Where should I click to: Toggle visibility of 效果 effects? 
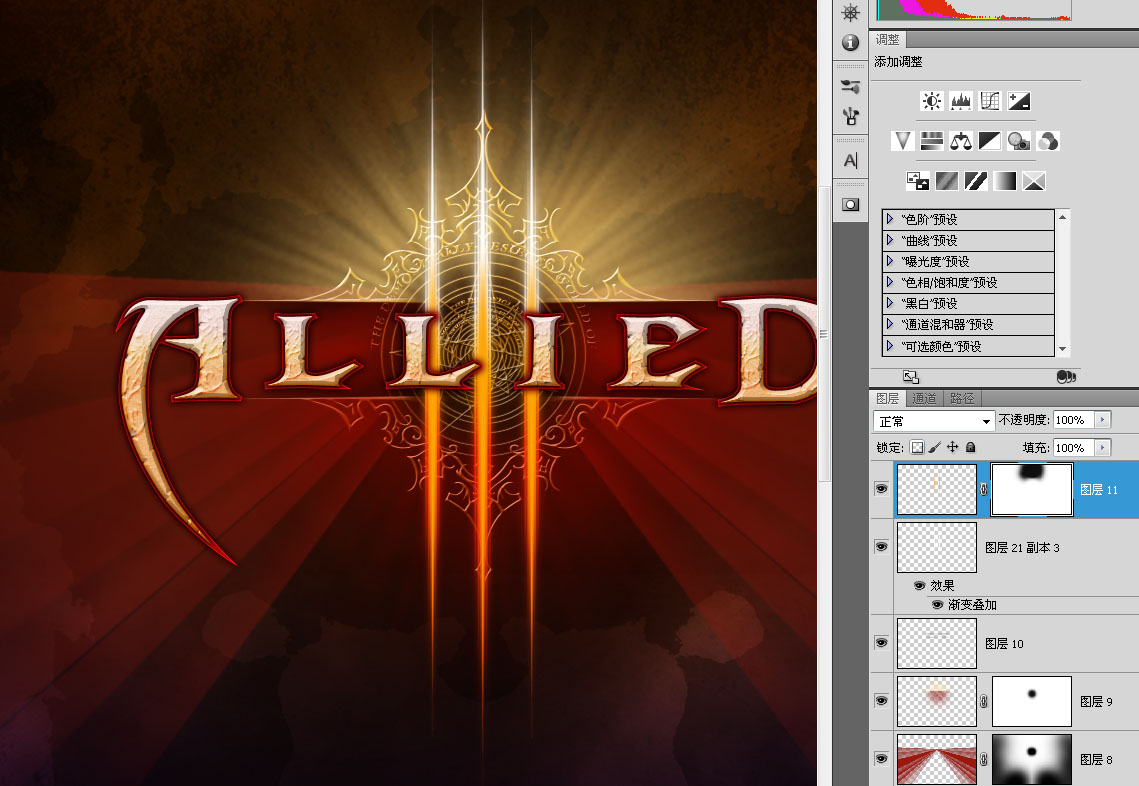click(920, 586)
